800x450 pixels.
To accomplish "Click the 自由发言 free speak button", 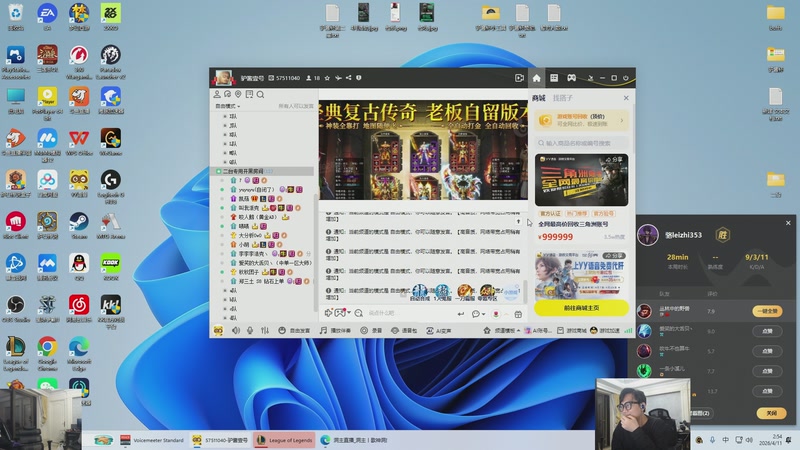I will tap(294, 331).
